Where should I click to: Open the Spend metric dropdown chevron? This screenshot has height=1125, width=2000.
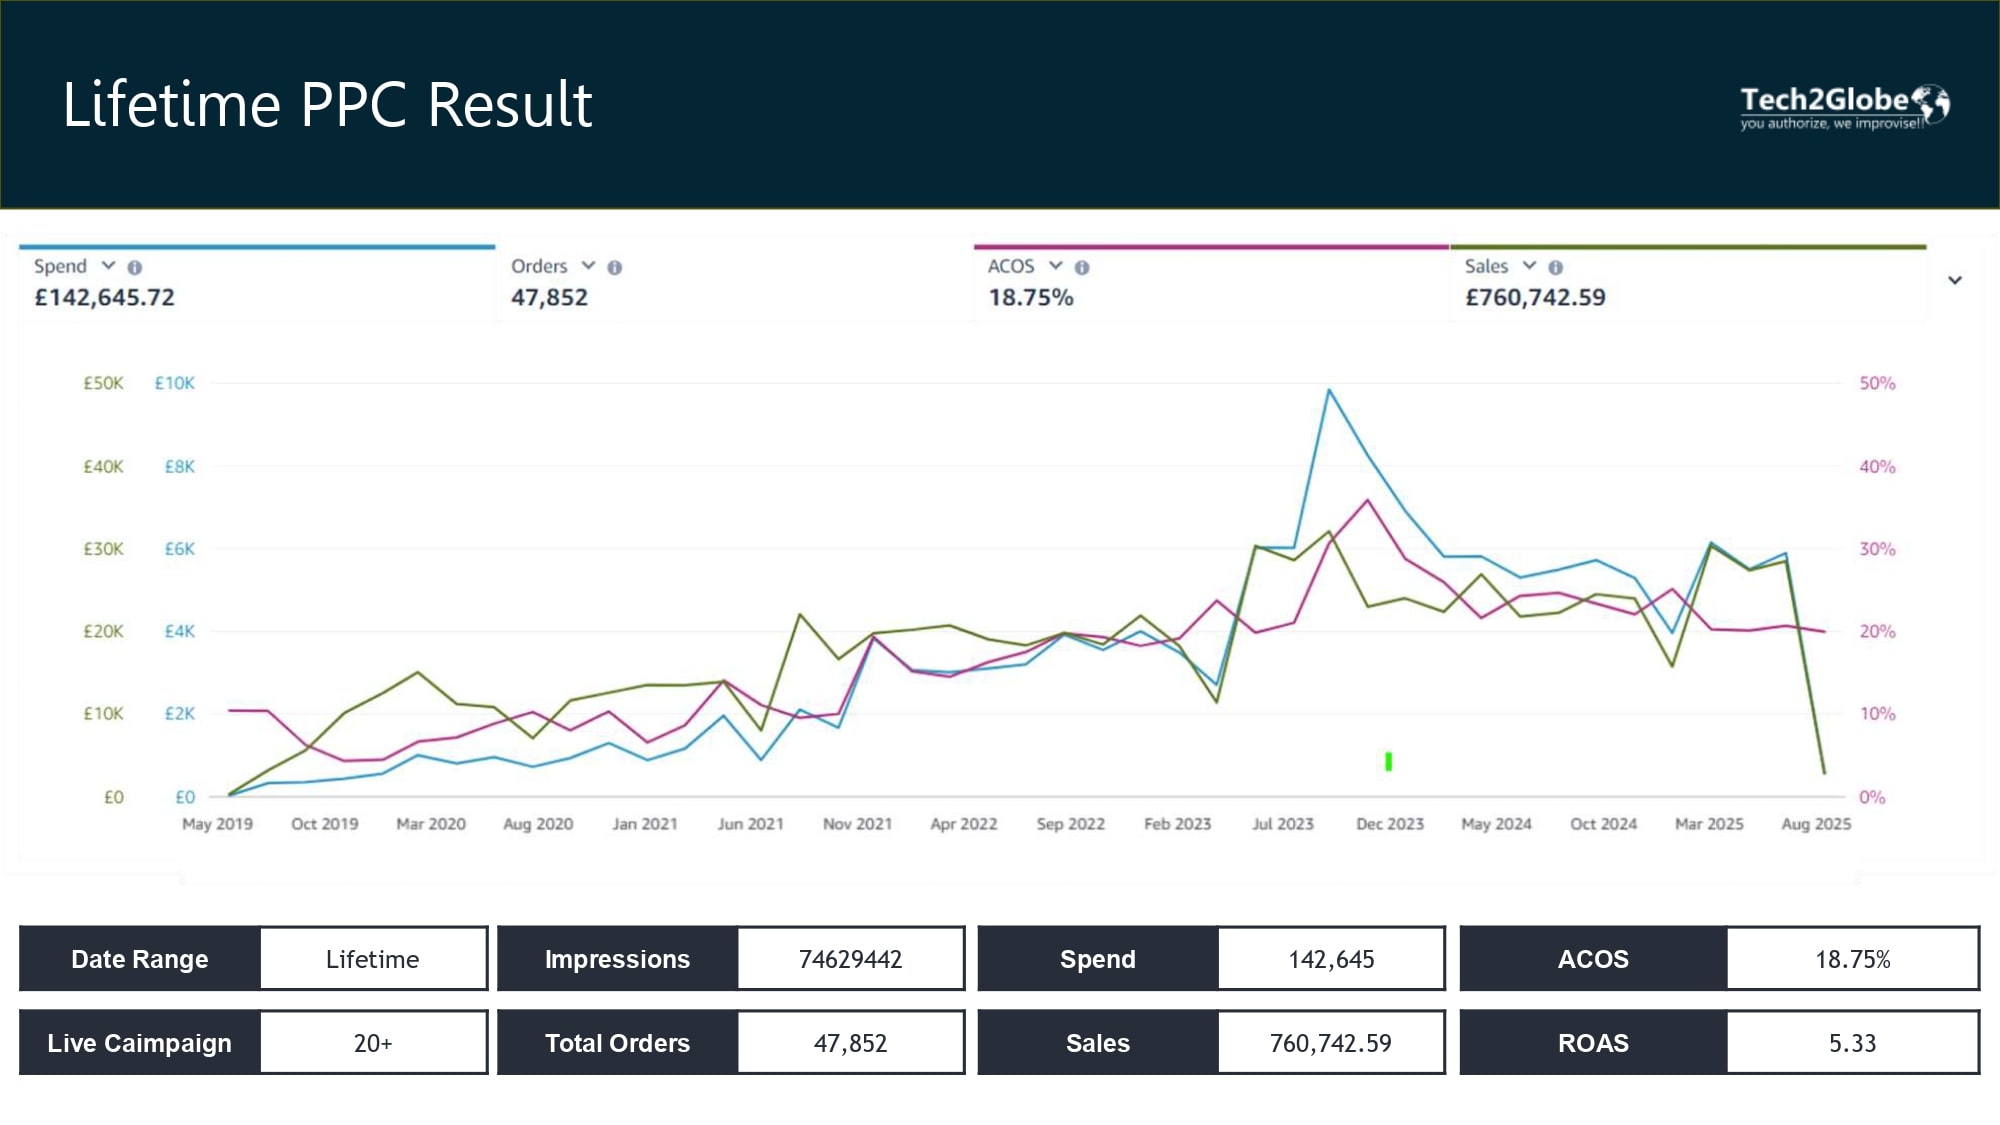point(108,266)
